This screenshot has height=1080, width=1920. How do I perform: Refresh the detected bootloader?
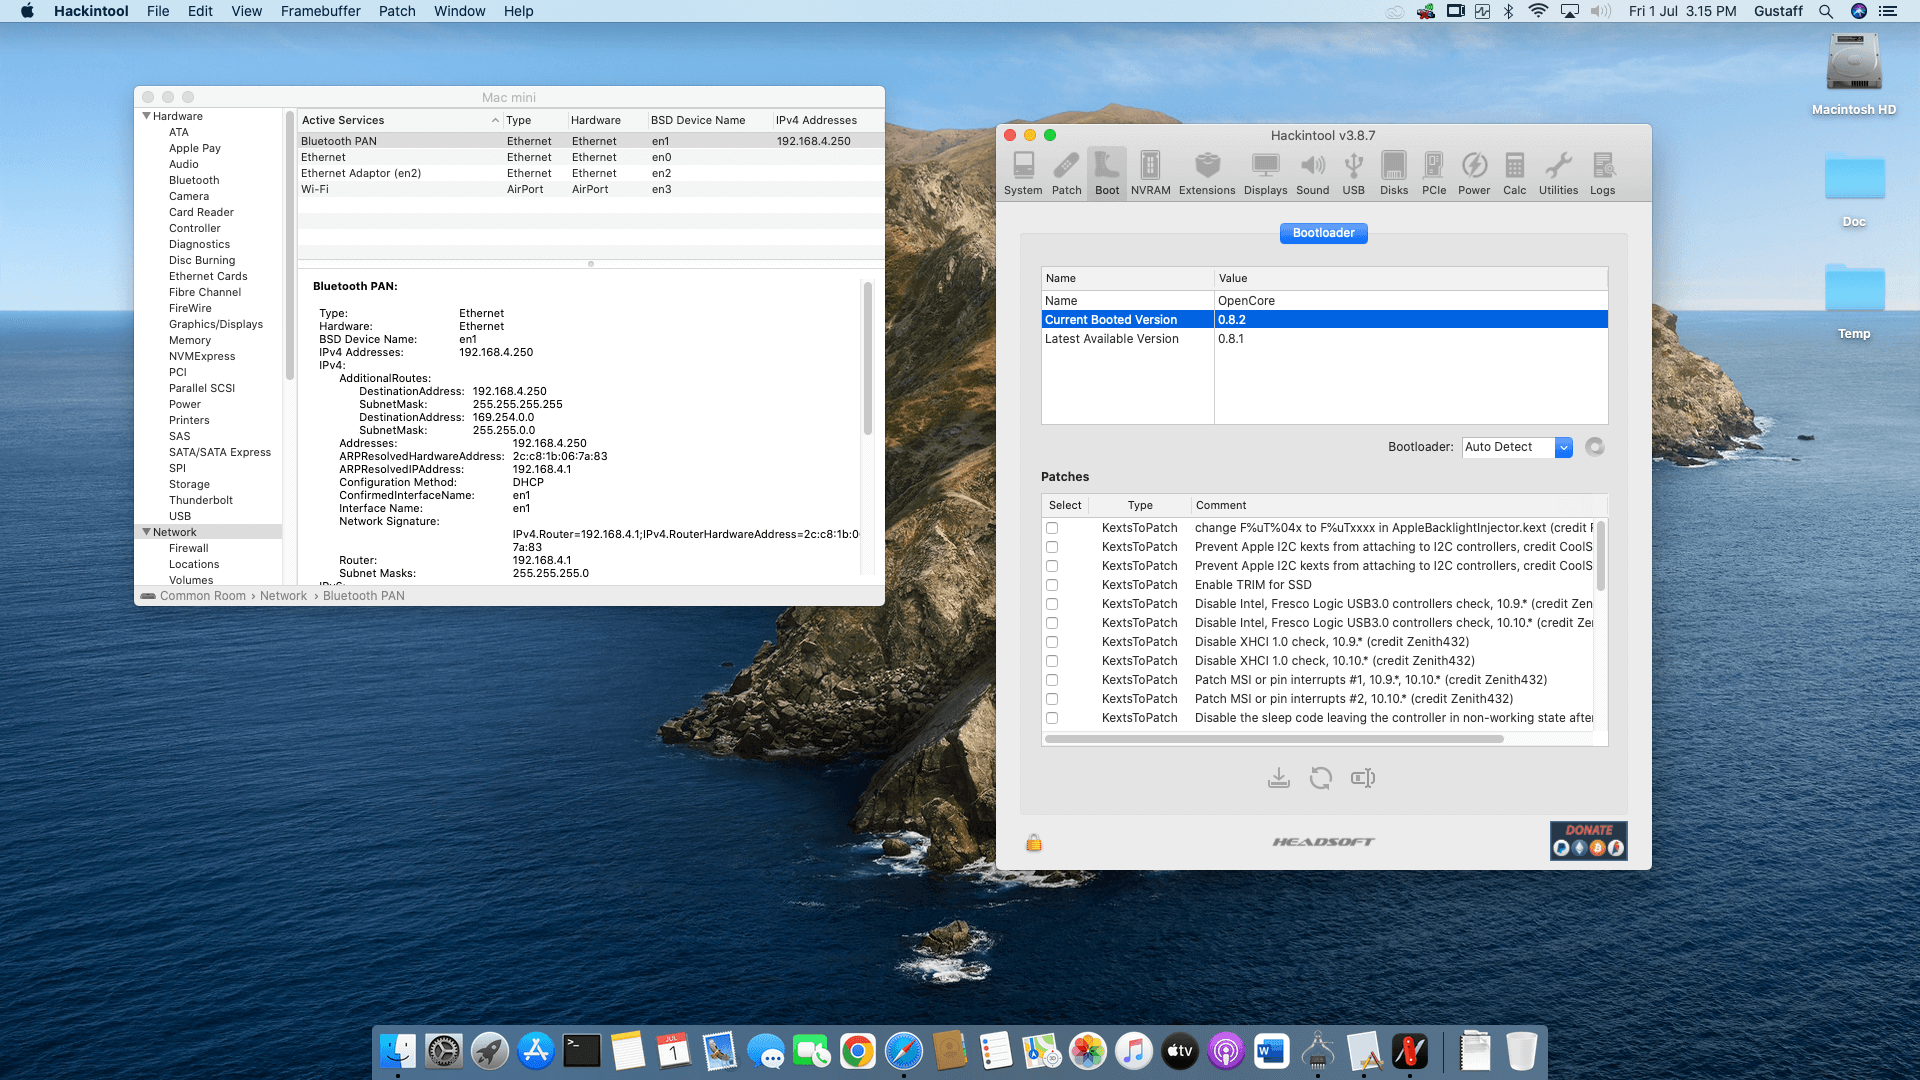tap(1594, 447)
